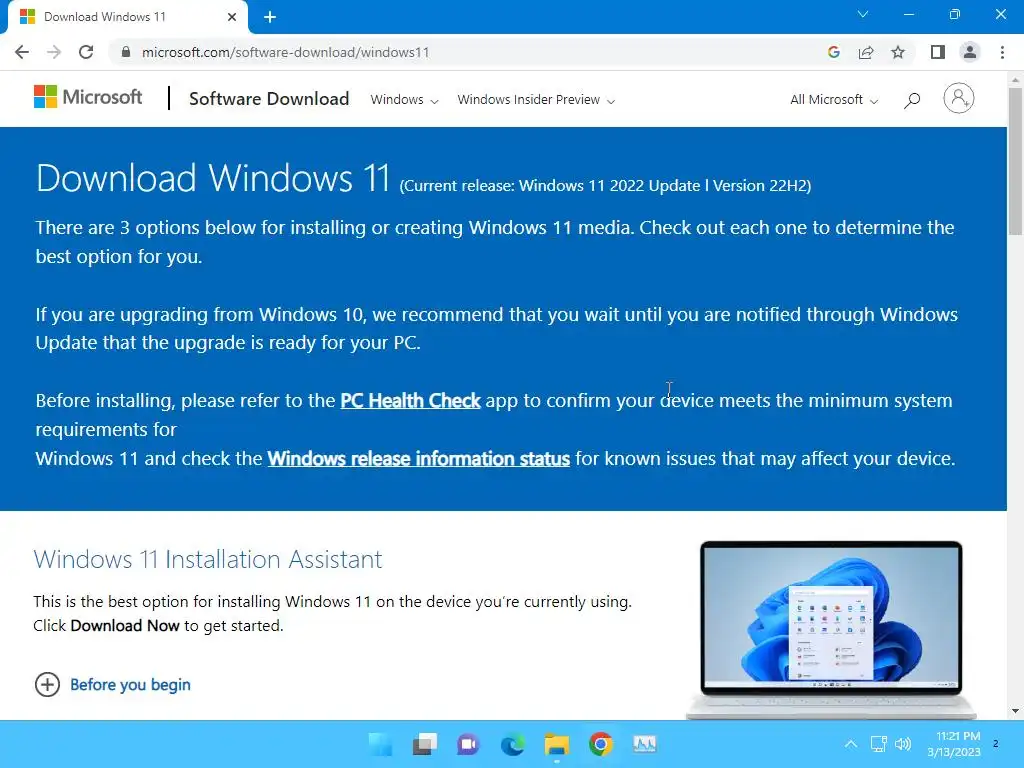Click the Google icon in address bar
The image size is (1024, 768).
click(x=834, y=52)
